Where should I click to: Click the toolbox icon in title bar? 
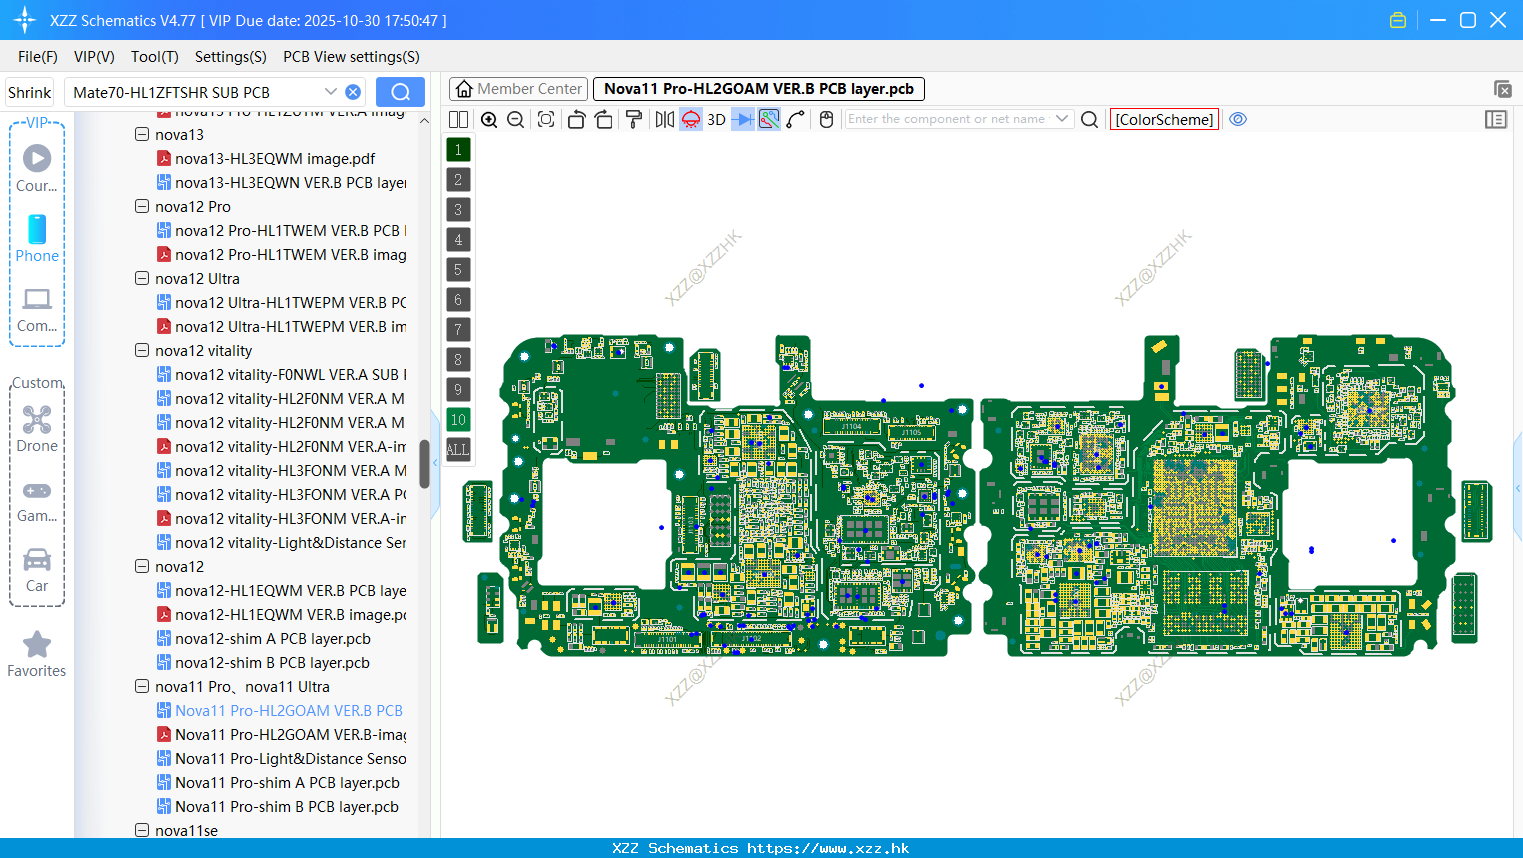(1398, 20)
